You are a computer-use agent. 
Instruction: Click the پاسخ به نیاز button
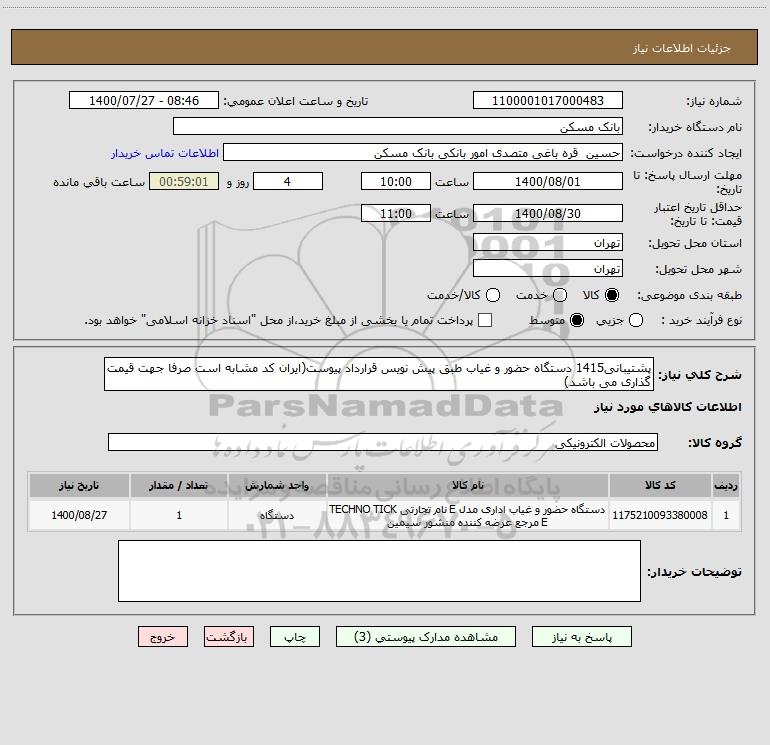[581, 636]
